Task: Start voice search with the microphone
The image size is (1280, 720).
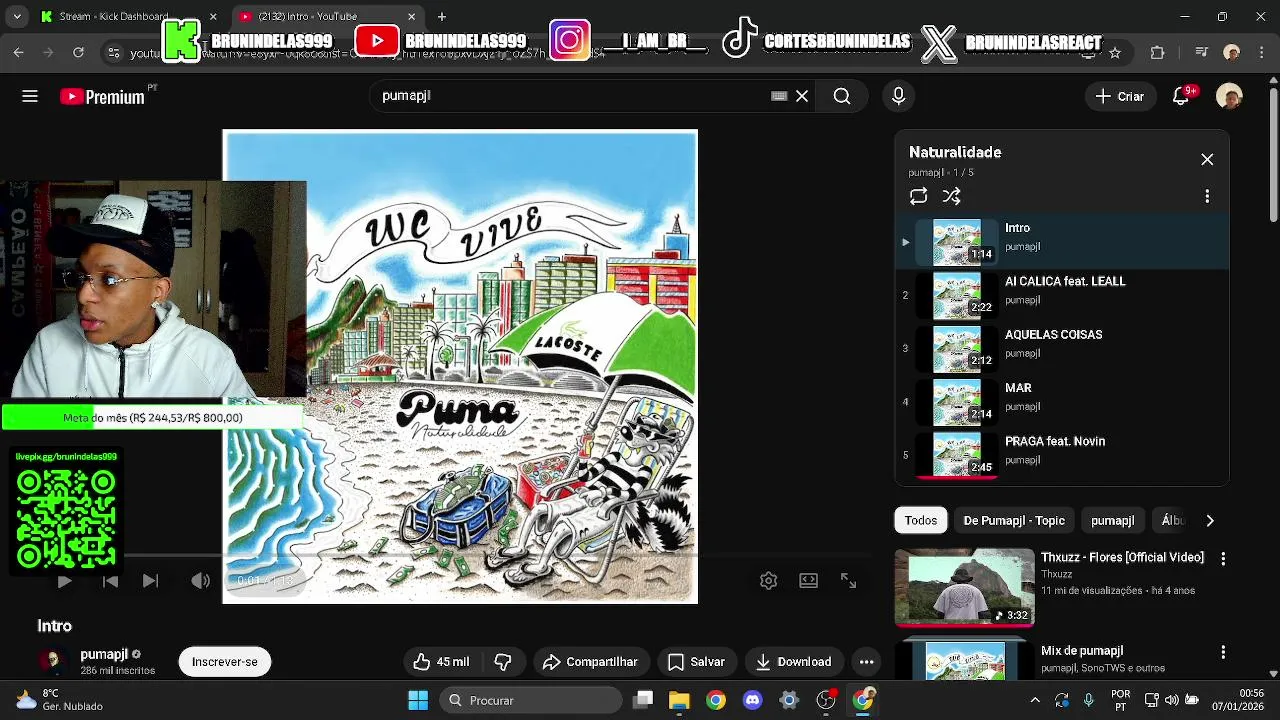Action: pos(898,96)
